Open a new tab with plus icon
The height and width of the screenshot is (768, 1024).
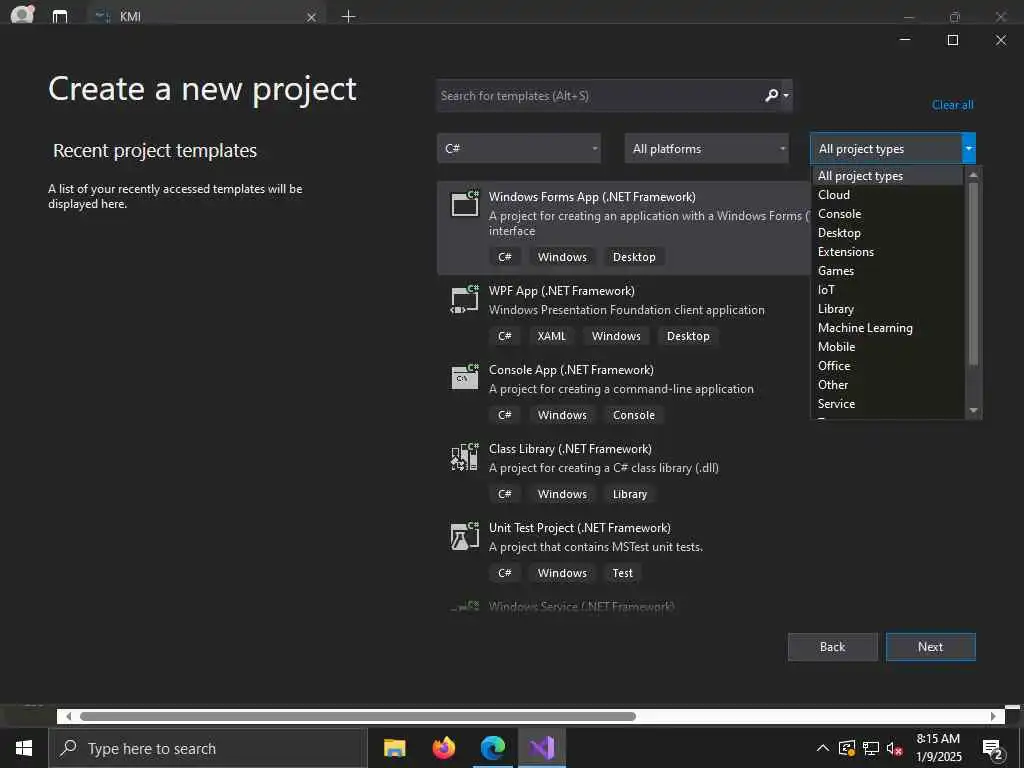pyautogui.click(x=349, y=16)
